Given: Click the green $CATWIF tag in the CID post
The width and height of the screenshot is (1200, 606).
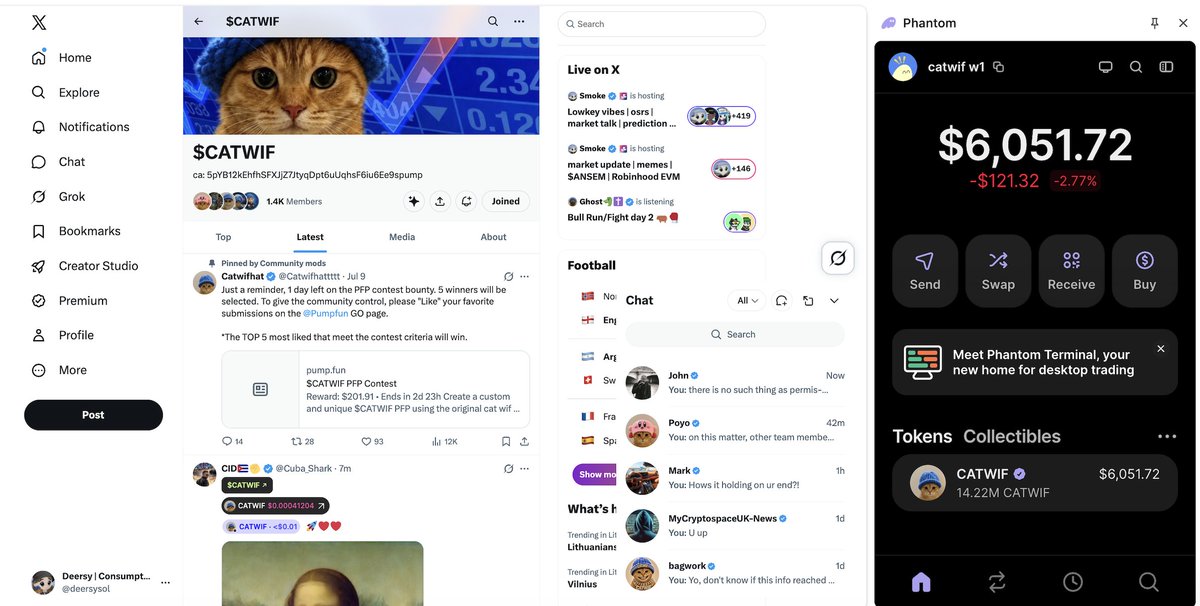Looking at the screenshot, I should (248, 485).
